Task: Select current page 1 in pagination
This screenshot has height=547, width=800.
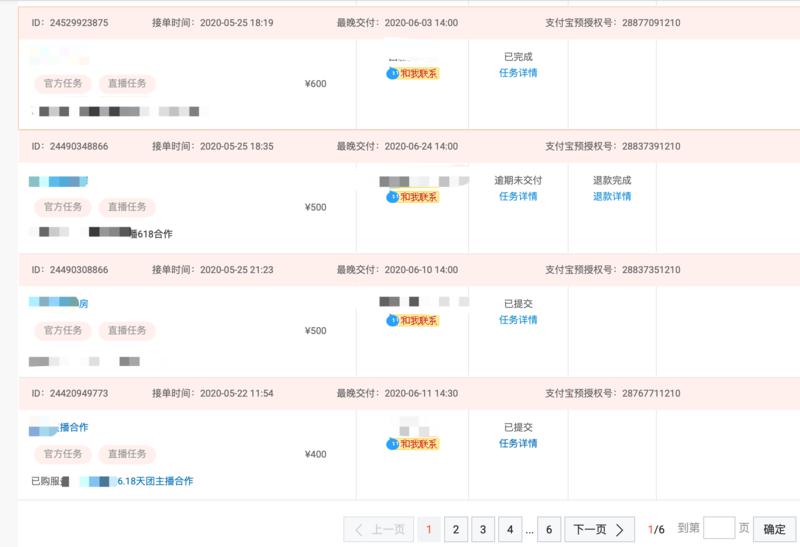Action: [429, 530]
